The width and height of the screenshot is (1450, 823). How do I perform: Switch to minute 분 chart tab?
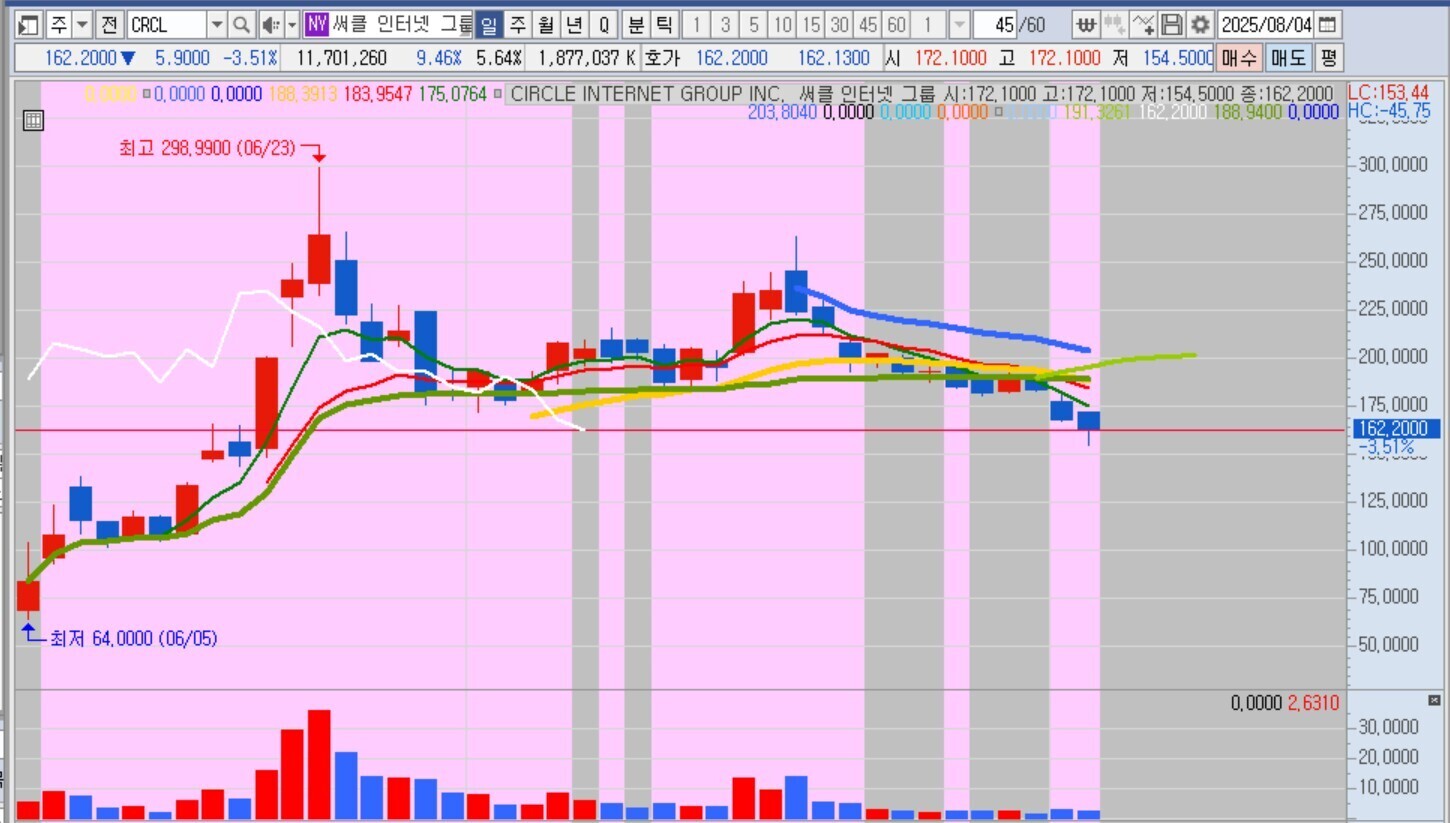(x=636, y=25)
